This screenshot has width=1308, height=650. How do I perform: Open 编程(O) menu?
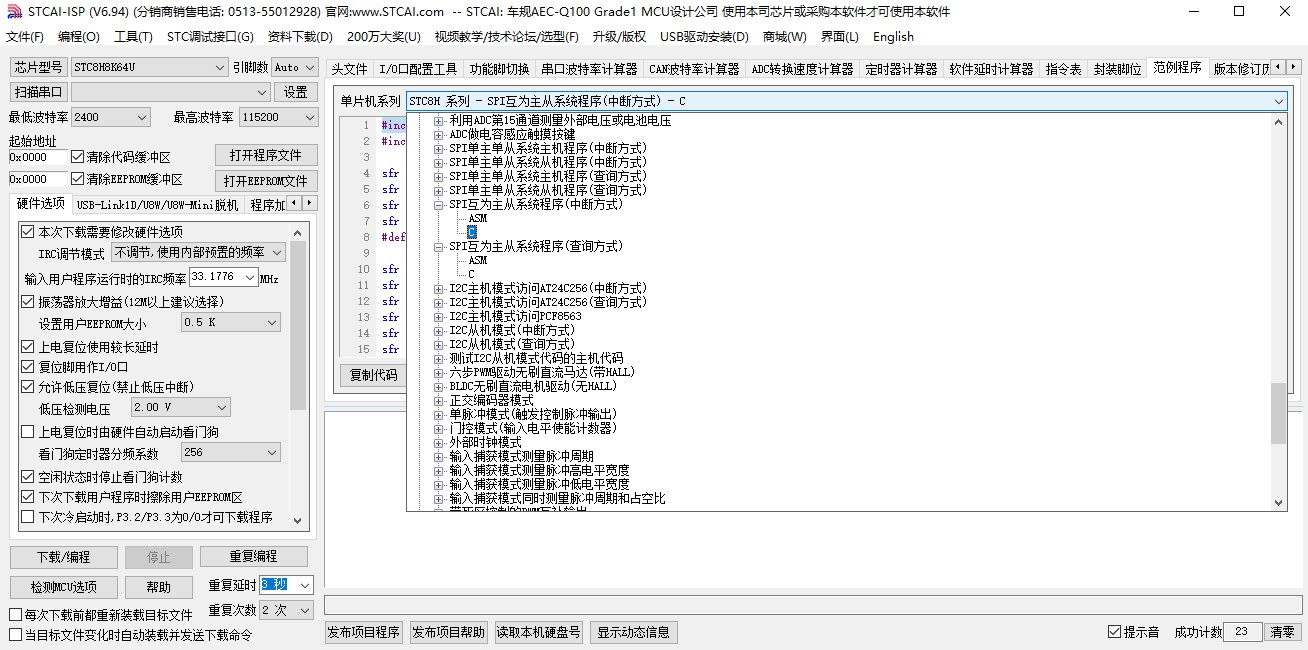click(x=79, y=37)
